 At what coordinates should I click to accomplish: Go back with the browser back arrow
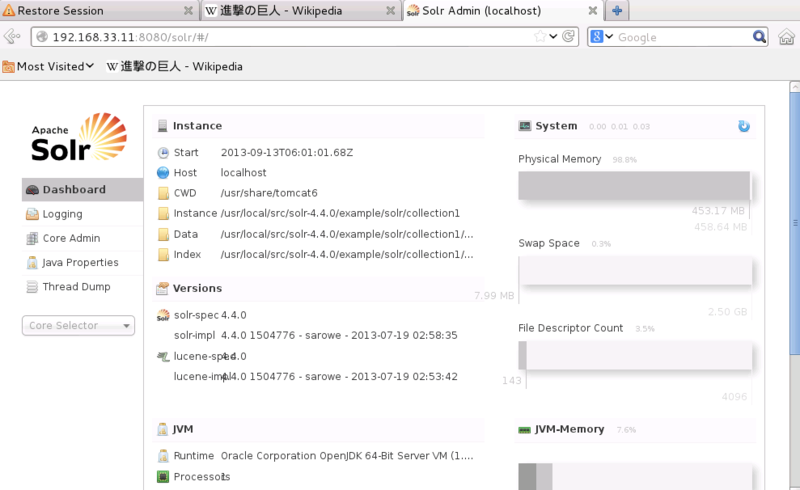12,36
